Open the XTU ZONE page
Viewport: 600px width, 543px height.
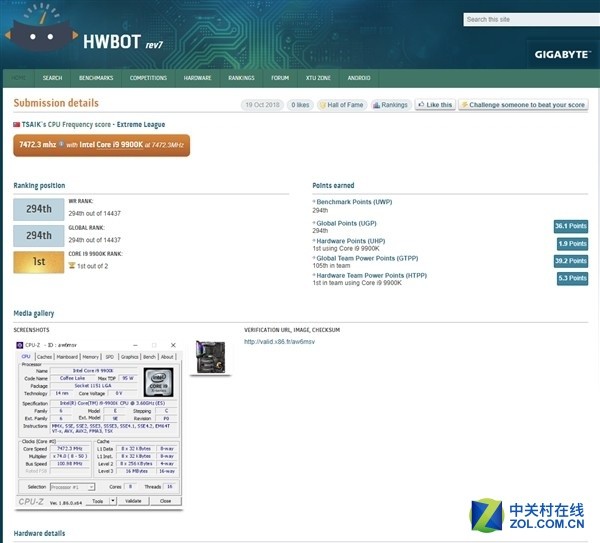click(318, 78)
